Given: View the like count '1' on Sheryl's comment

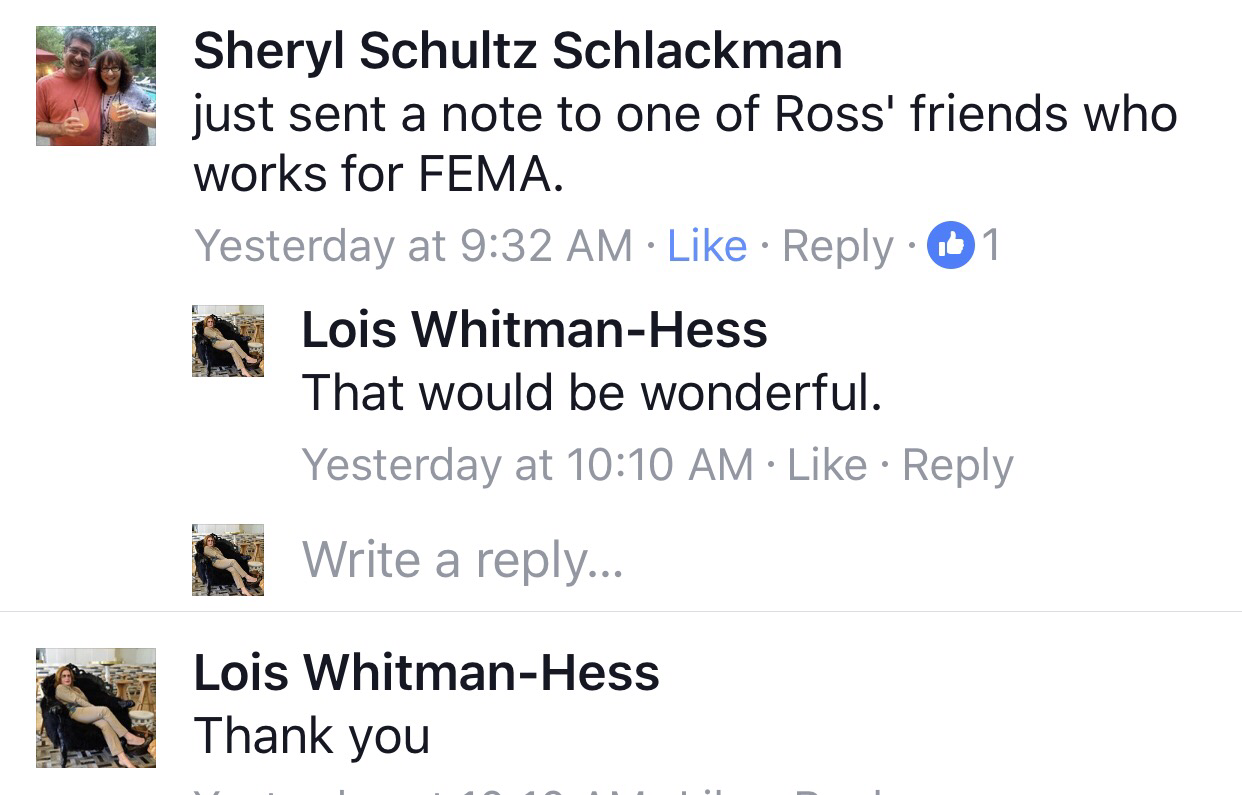Looking at the screenshot, I should [990, 246].
